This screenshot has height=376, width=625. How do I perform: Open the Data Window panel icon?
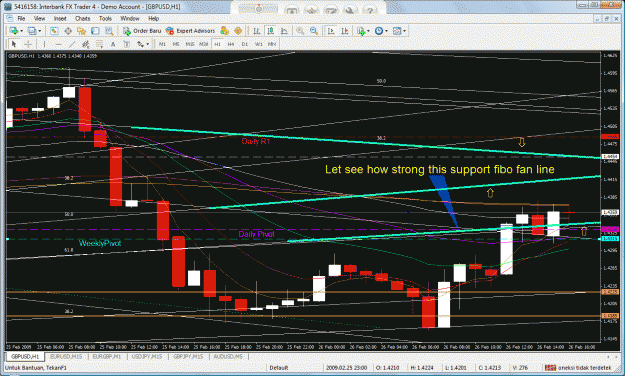68,31
